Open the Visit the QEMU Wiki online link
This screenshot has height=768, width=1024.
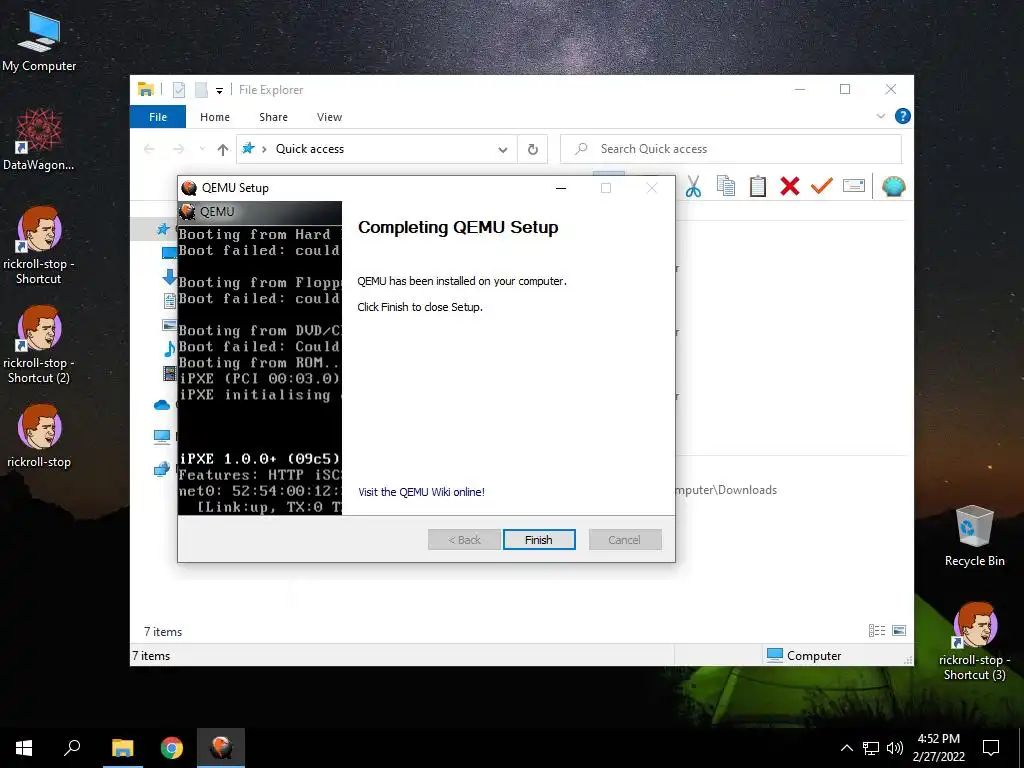[421, 492]
